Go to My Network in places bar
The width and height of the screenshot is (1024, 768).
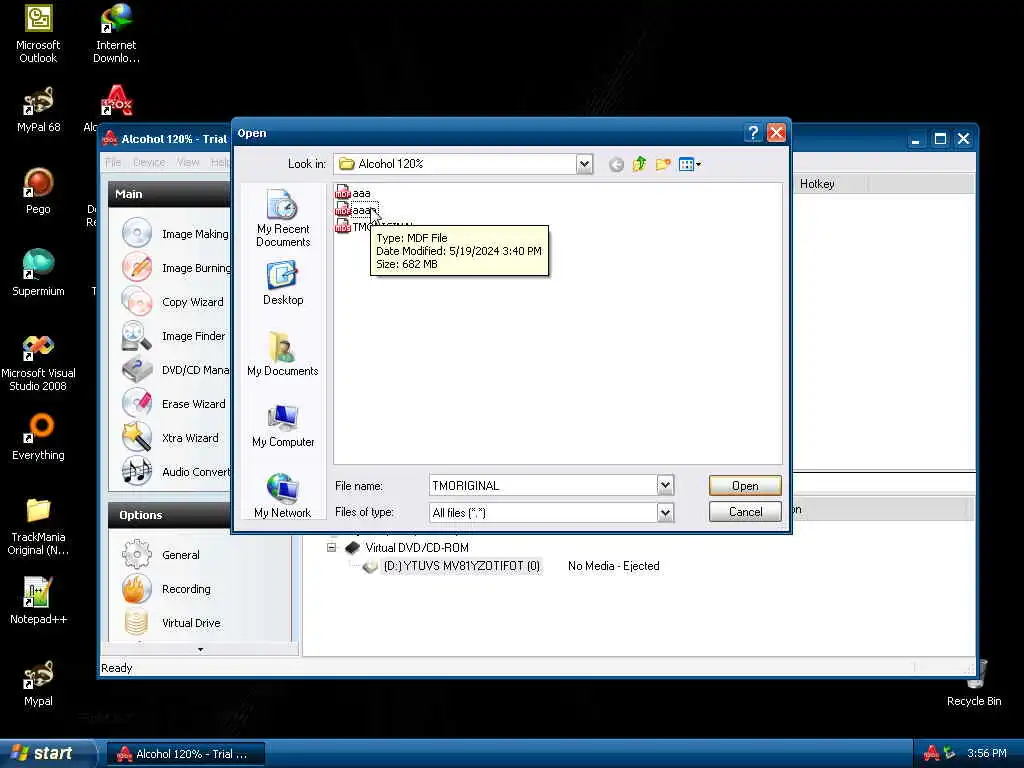click(x=283, y=496)
